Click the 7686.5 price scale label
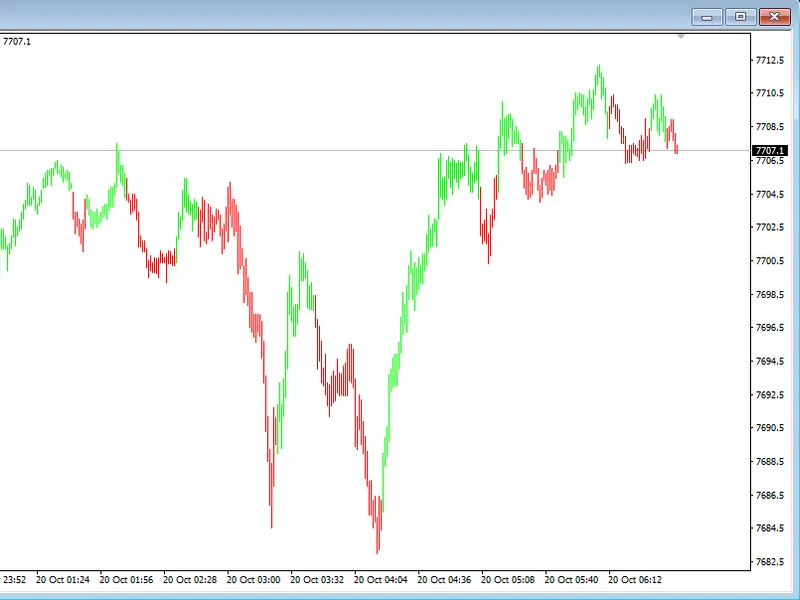The height and width of the screenshot is (600, 800). [x=770, y=495]
